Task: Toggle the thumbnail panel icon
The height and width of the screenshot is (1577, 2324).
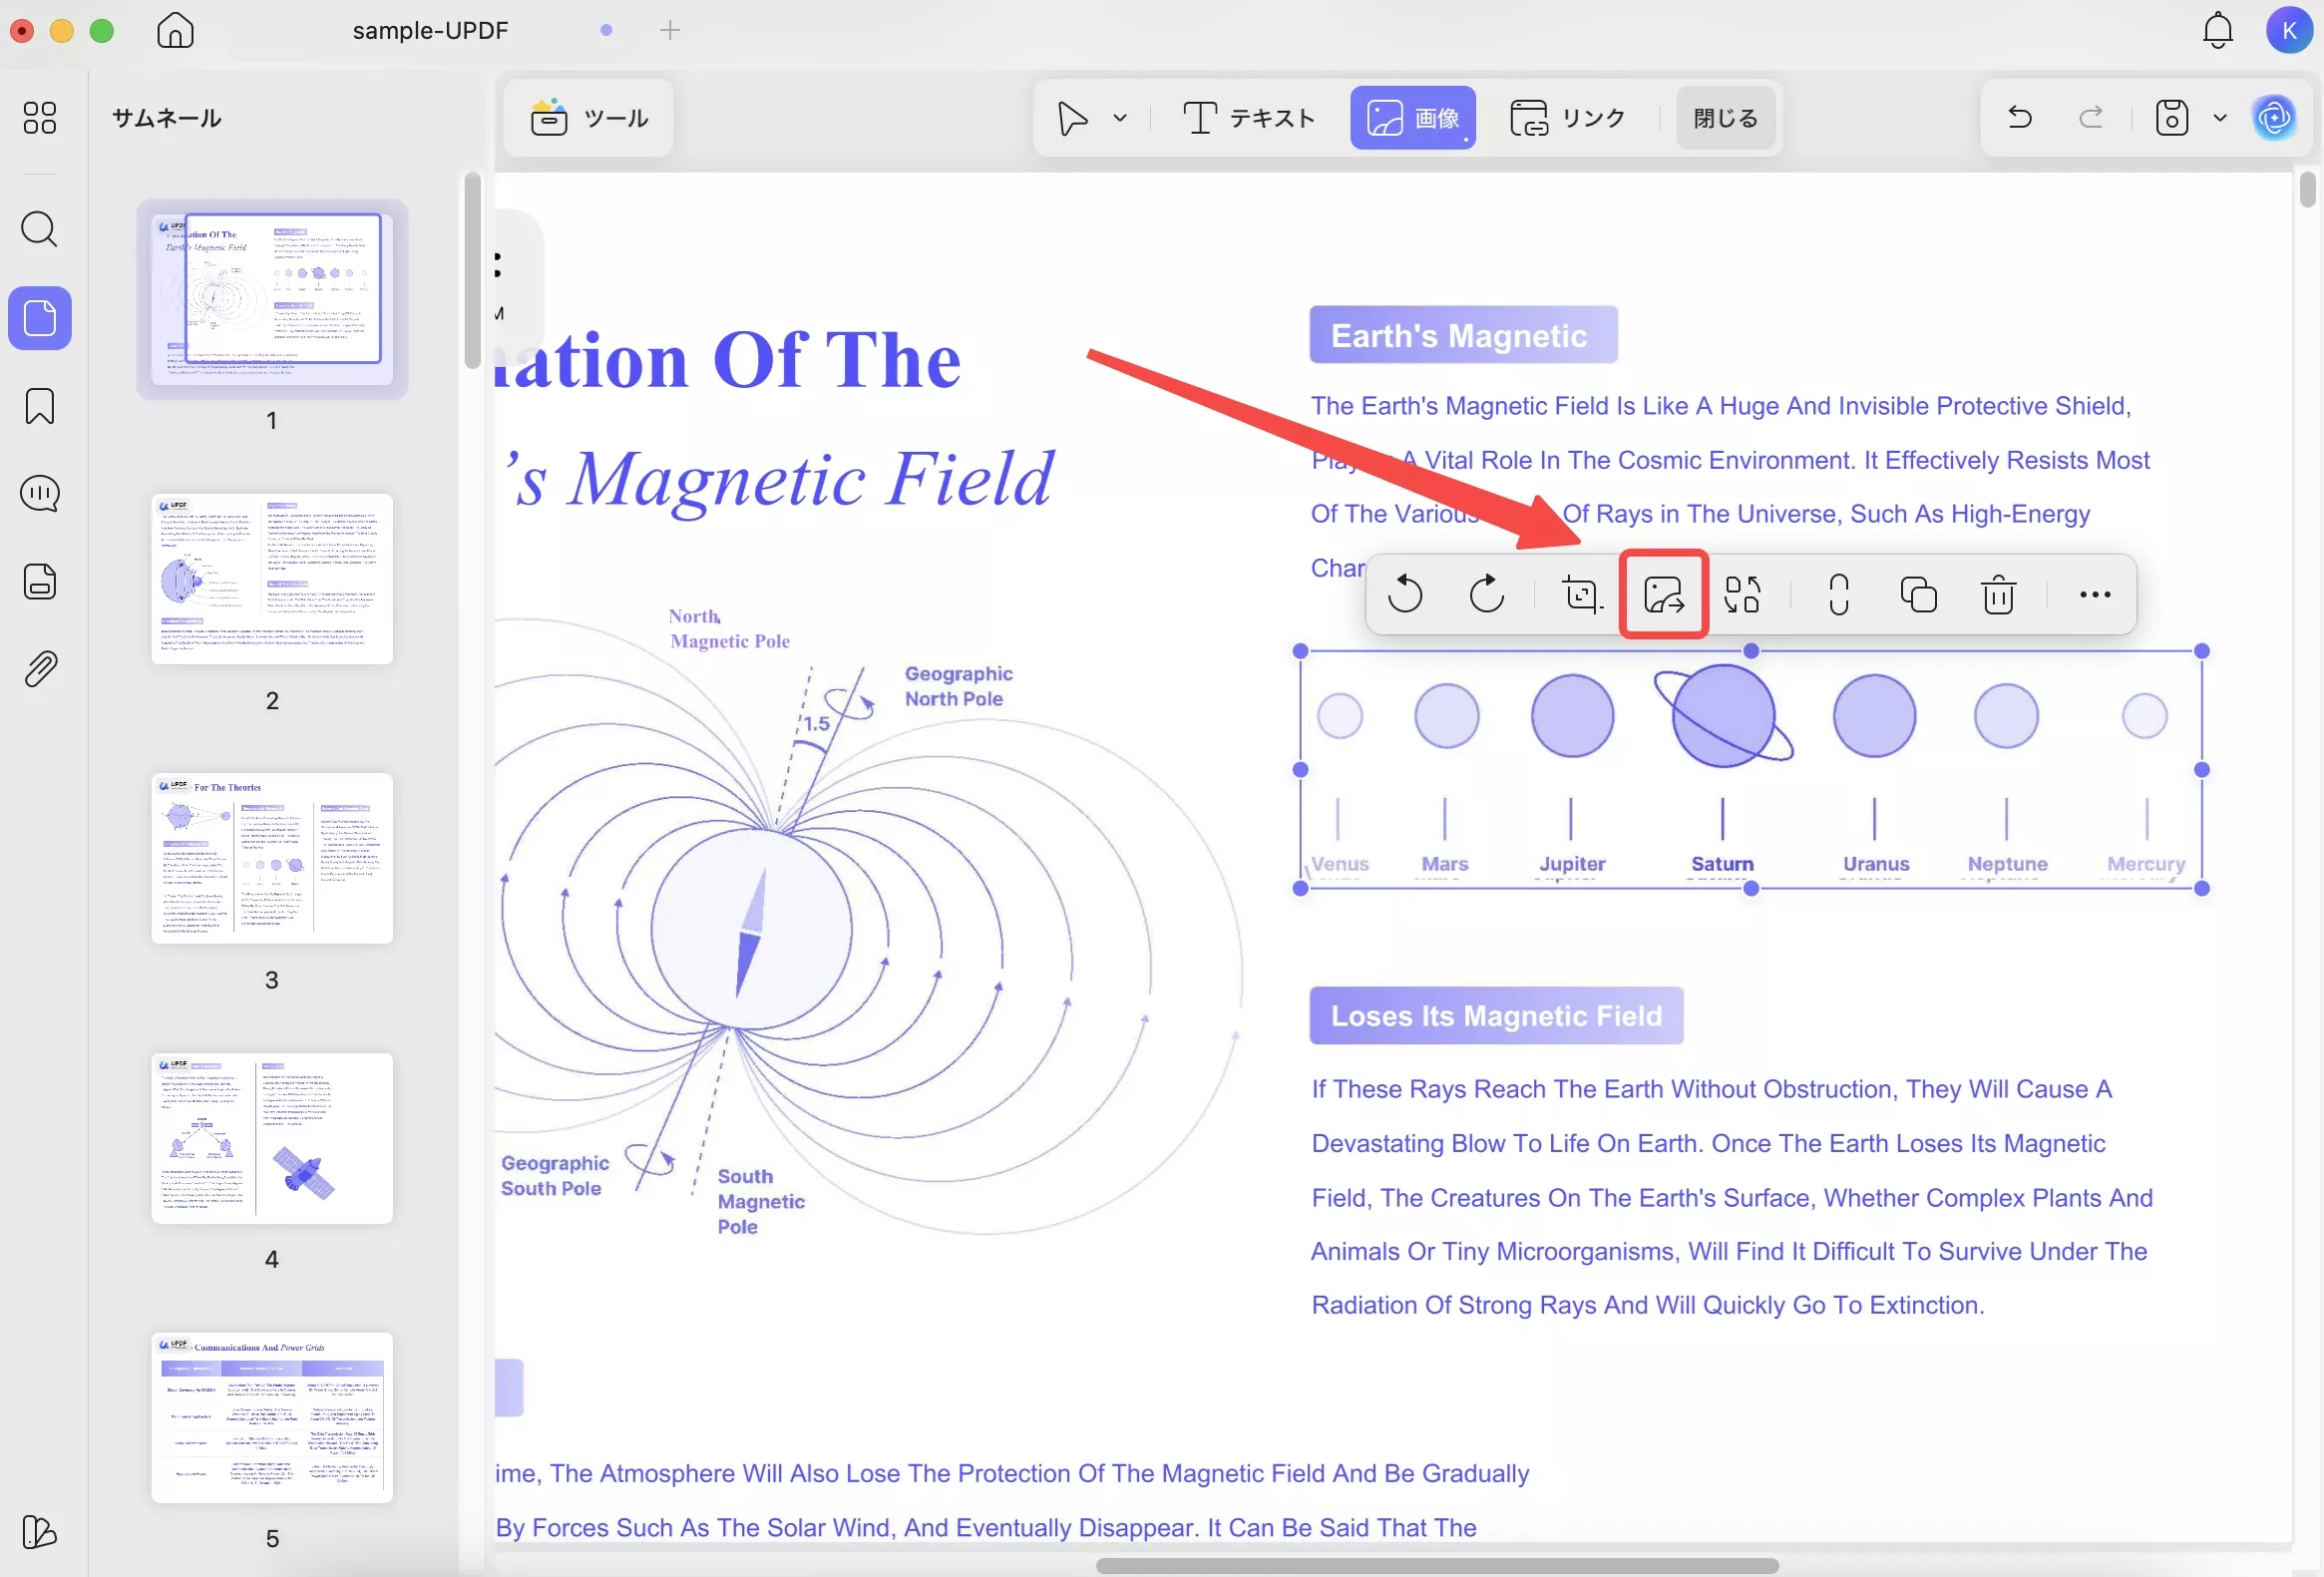Action: [40, 318]
